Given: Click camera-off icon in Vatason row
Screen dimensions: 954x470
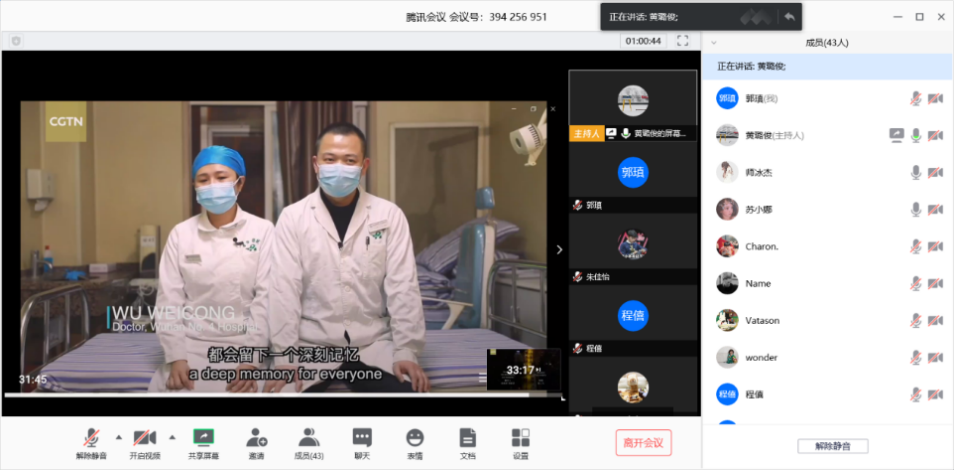Looking at the screenshot, I should [x=935, y=321].
